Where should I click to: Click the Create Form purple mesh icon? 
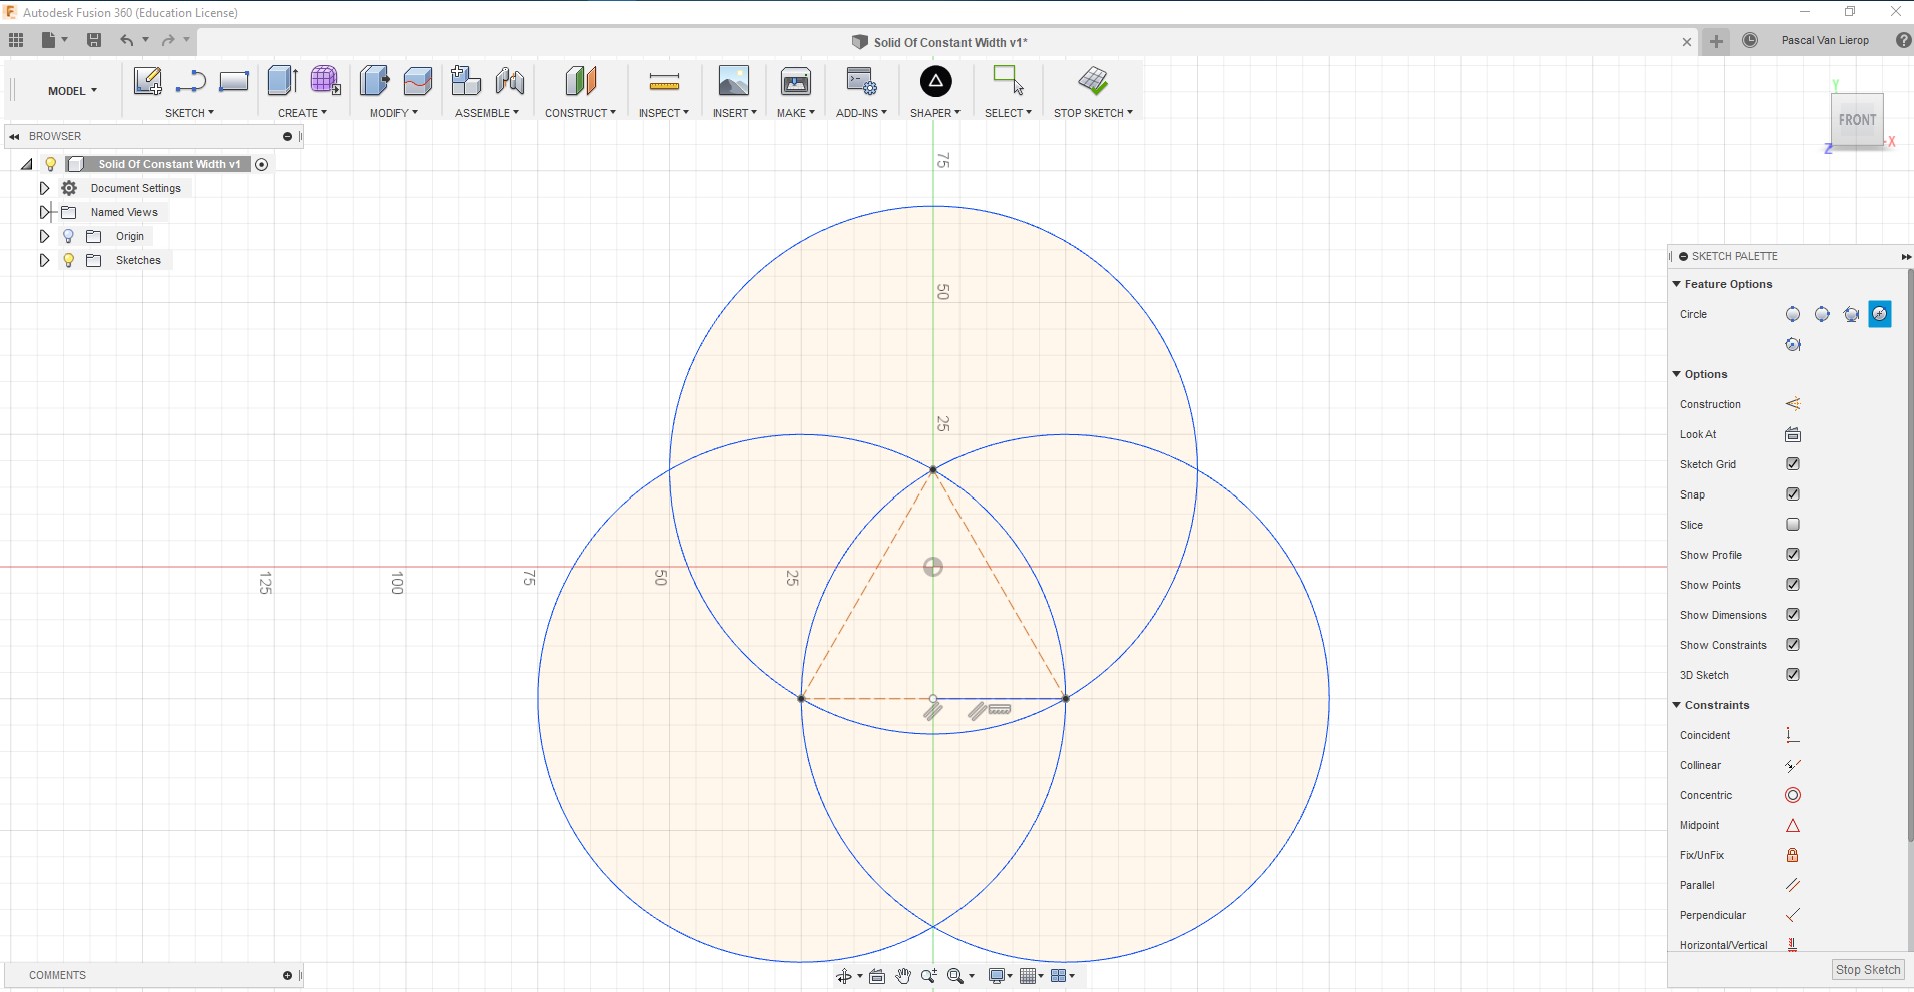click(325, 81)
